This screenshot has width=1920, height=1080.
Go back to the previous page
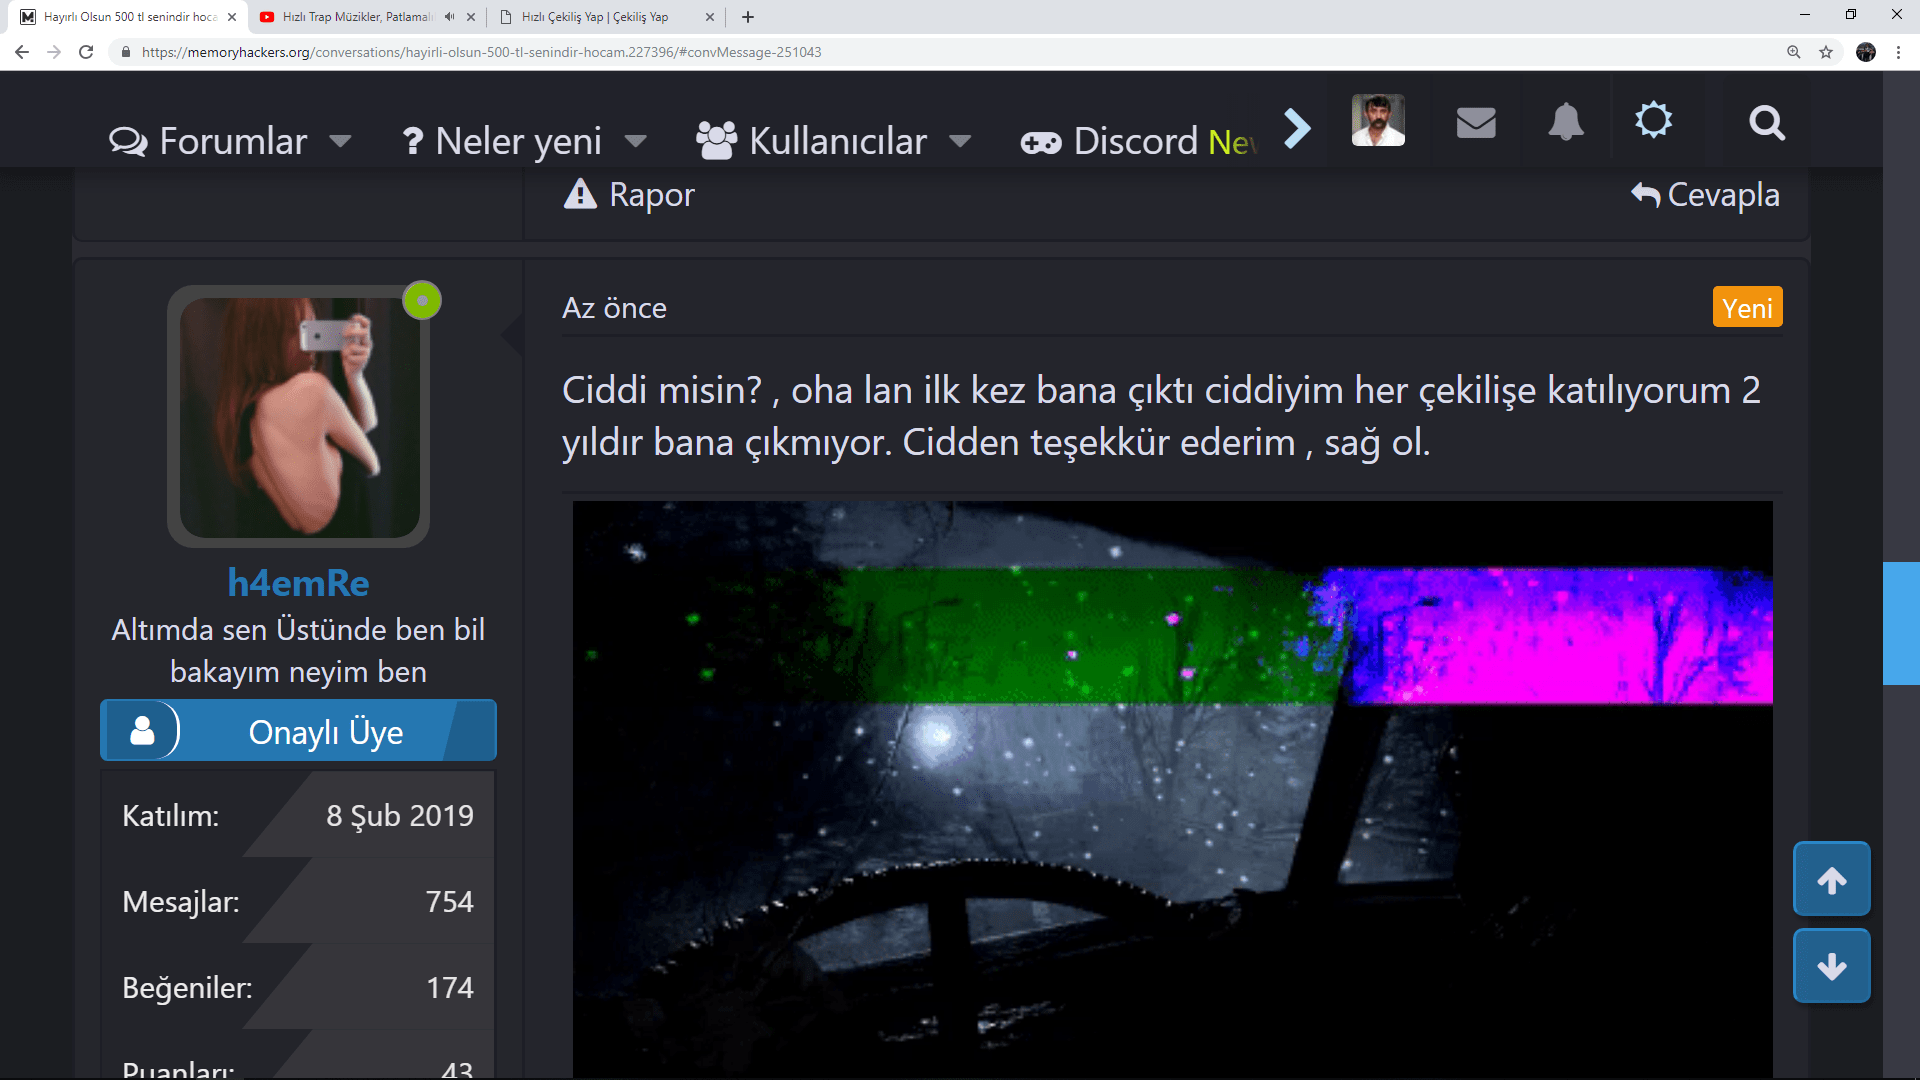22,52
